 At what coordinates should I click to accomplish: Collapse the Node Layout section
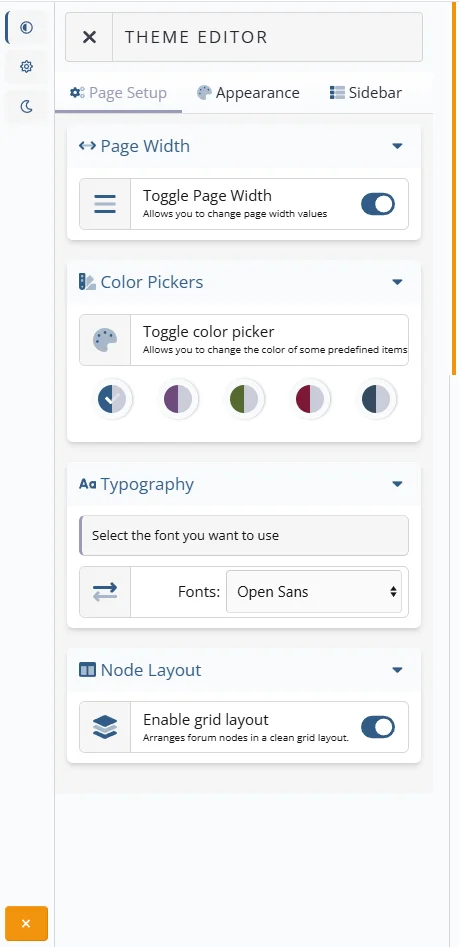pos(397,670)
